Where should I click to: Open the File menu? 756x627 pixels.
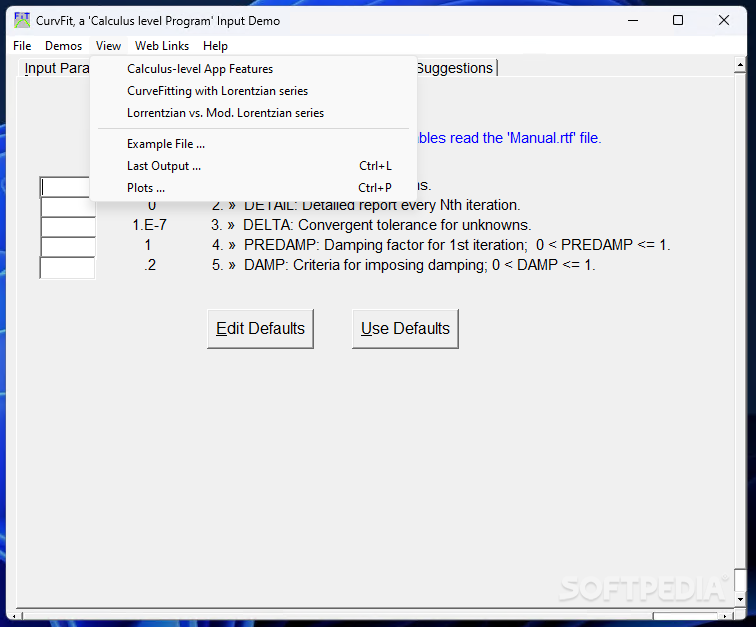pyautogui.click(x=22, y=46)
